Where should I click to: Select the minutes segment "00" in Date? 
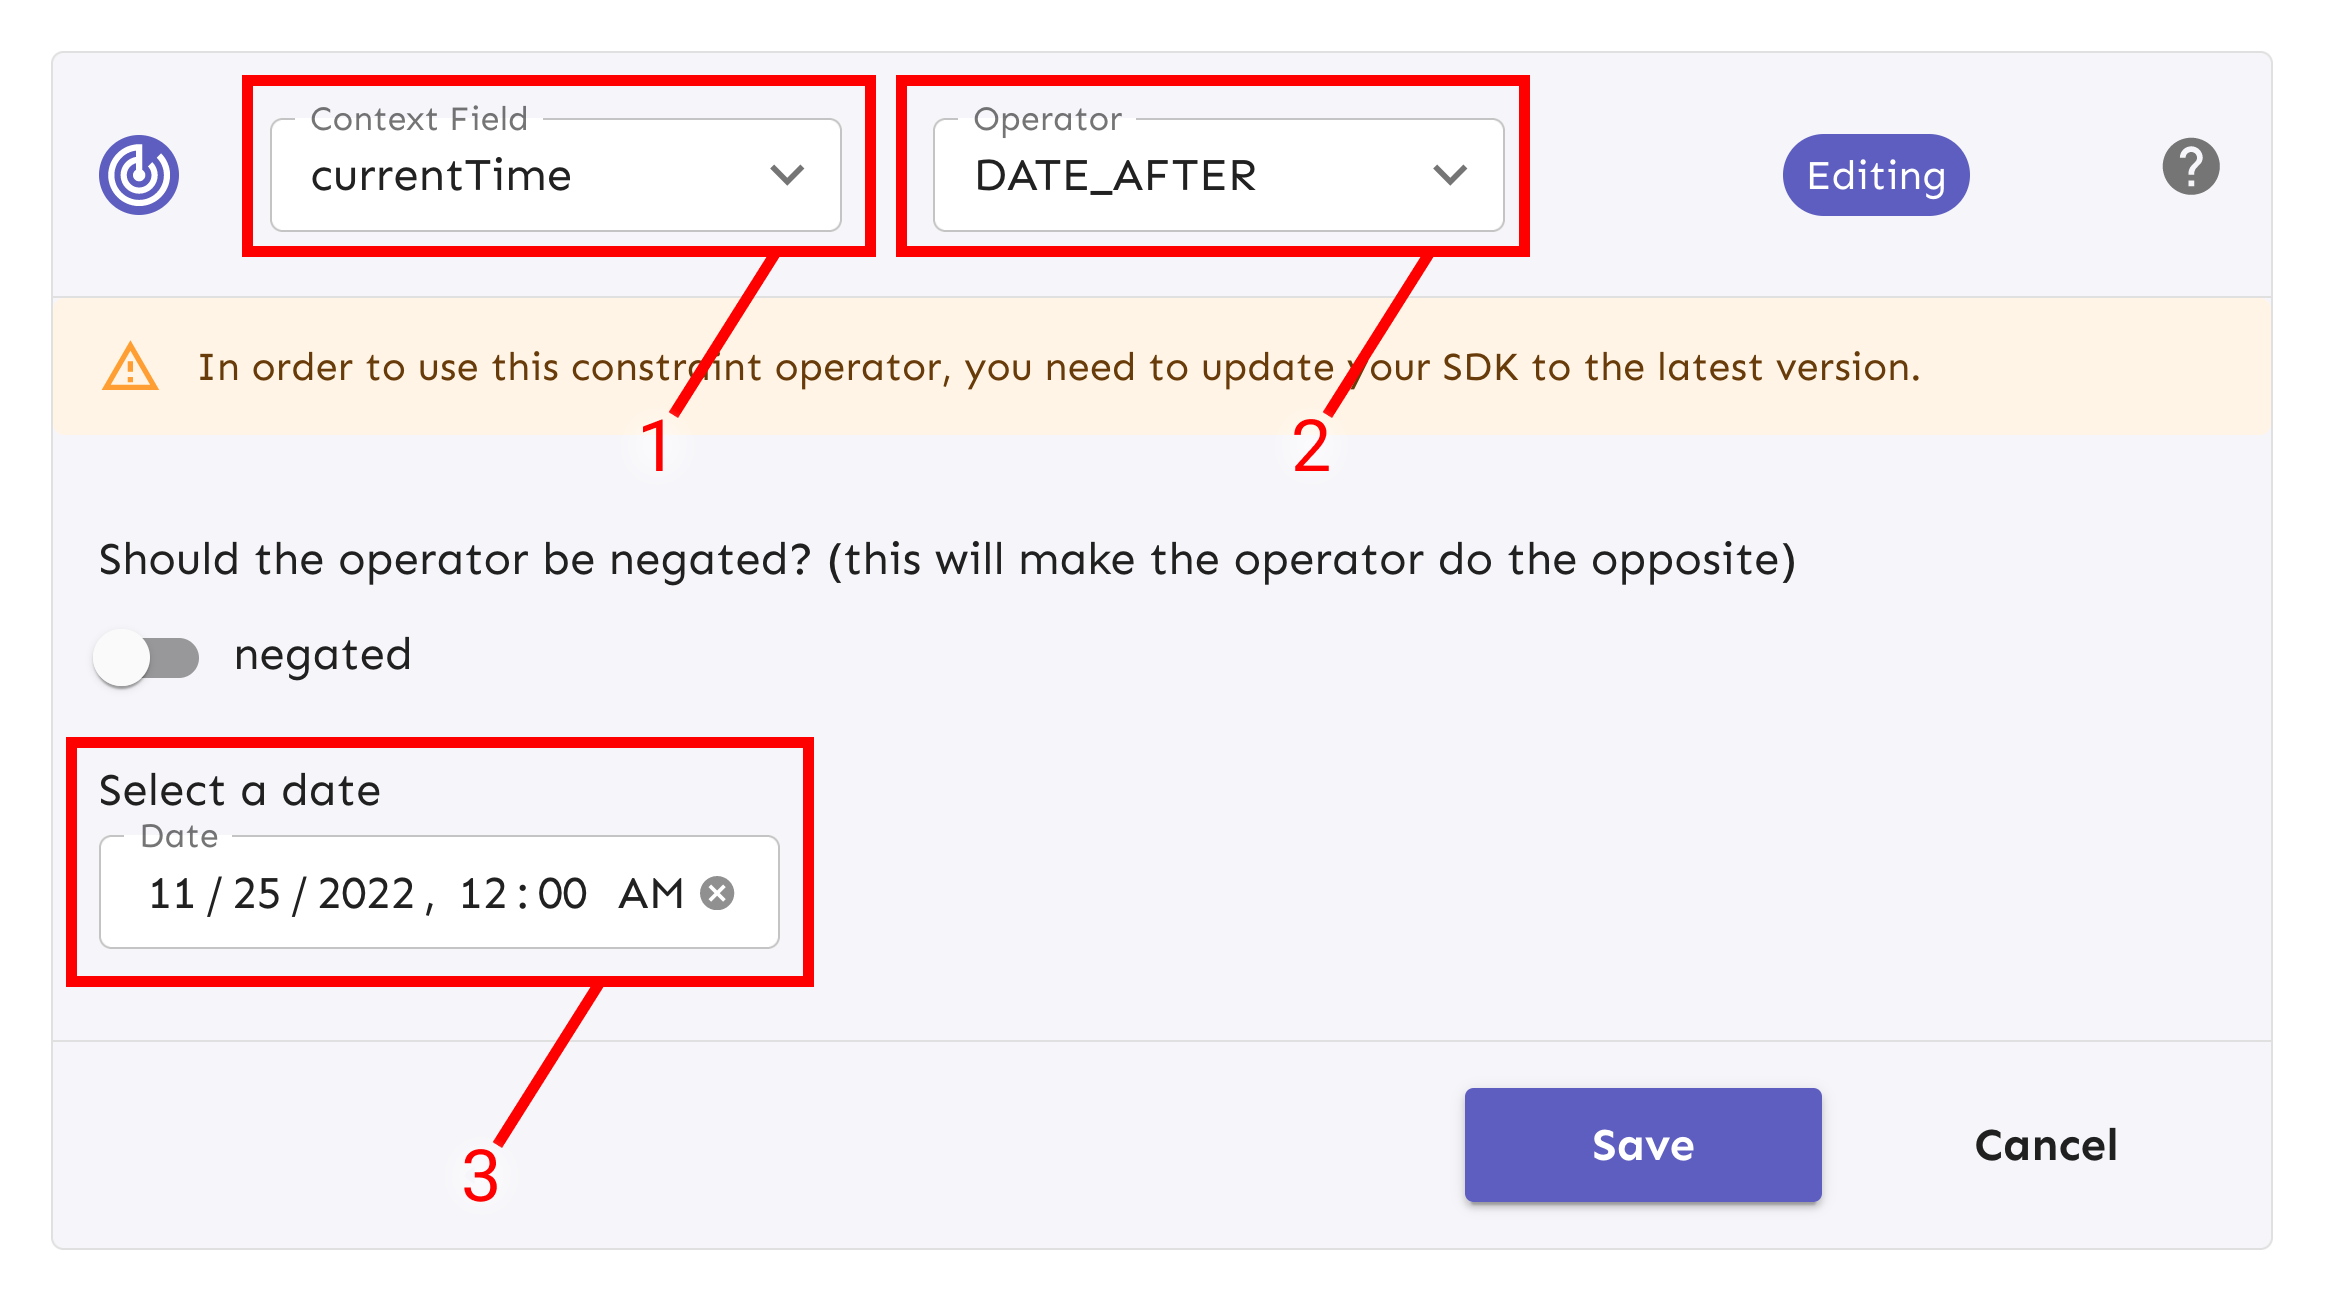pos(562,893)
